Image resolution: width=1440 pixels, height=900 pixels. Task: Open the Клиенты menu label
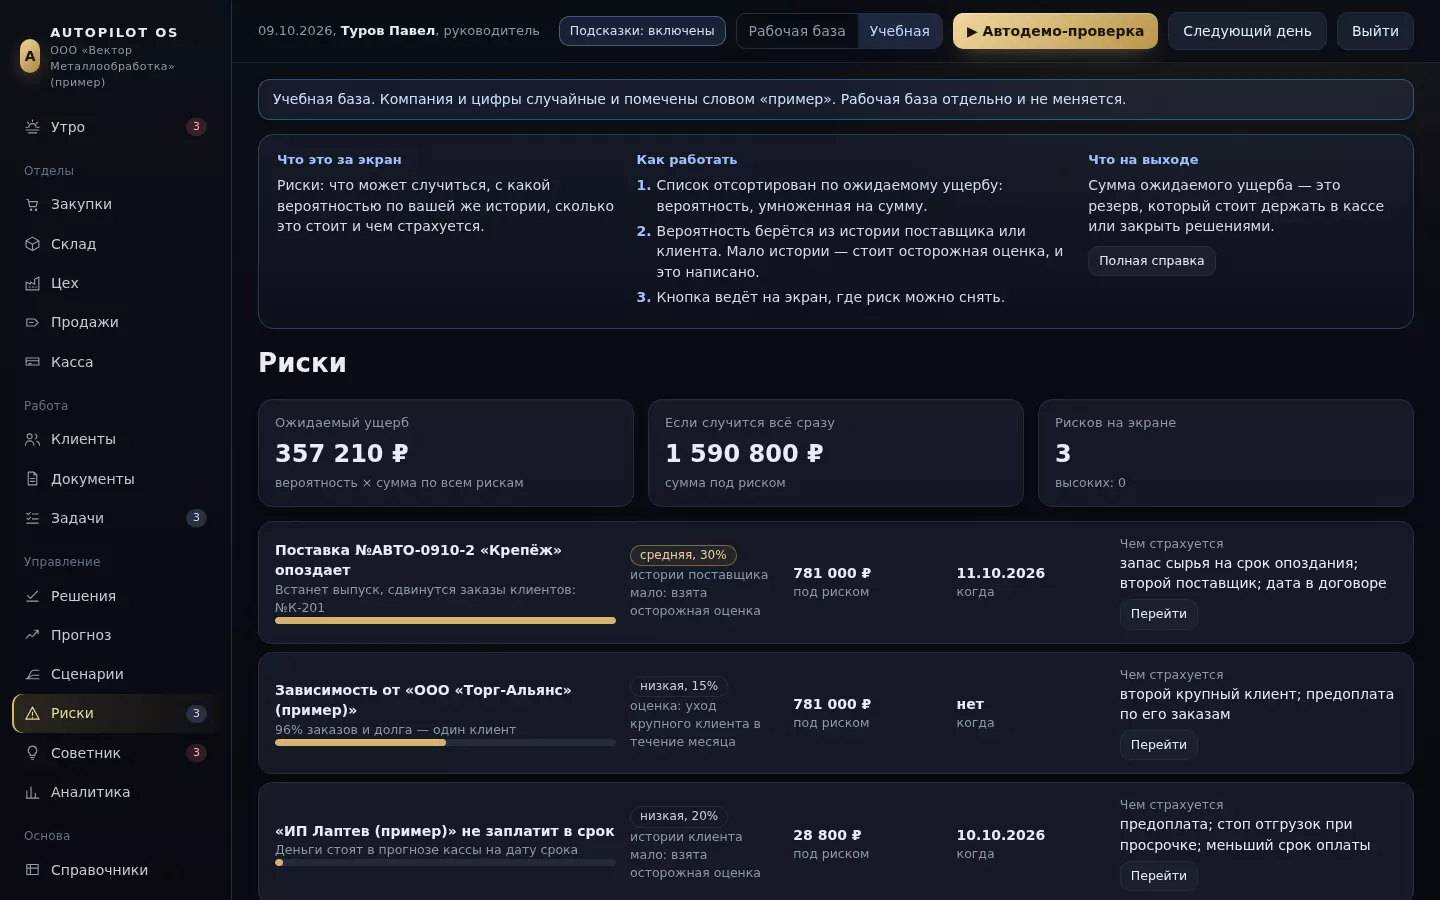[x=83, y=439]
